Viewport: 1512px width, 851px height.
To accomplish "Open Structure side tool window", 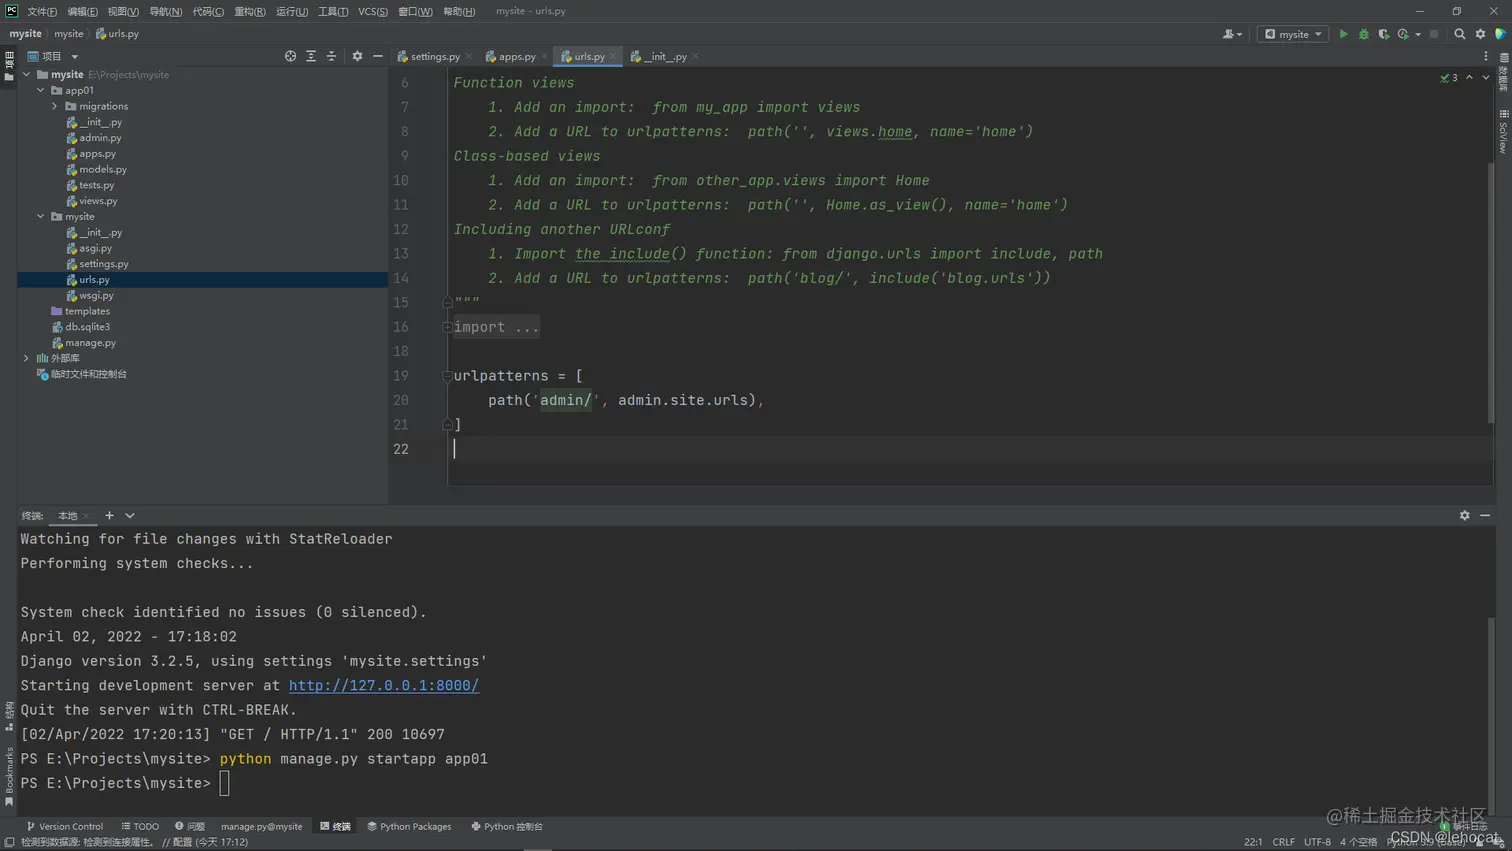I will click(x=9, y=716).
